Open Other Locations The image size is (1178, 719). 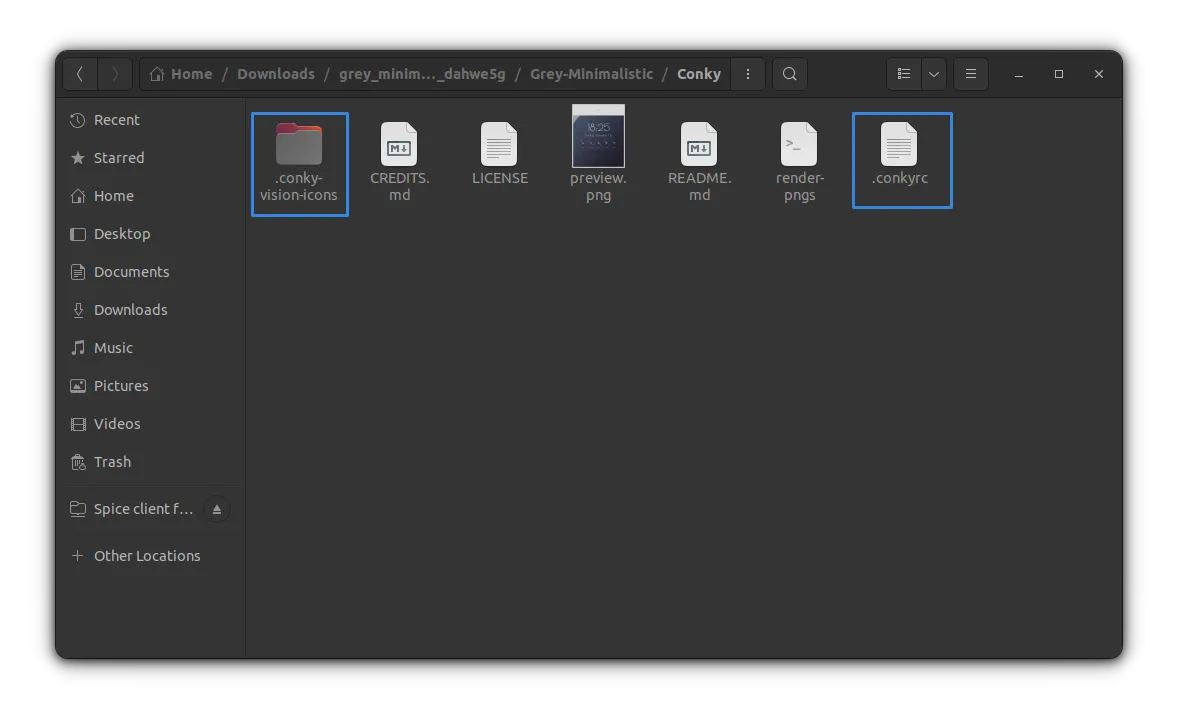[x=146, y=555]
